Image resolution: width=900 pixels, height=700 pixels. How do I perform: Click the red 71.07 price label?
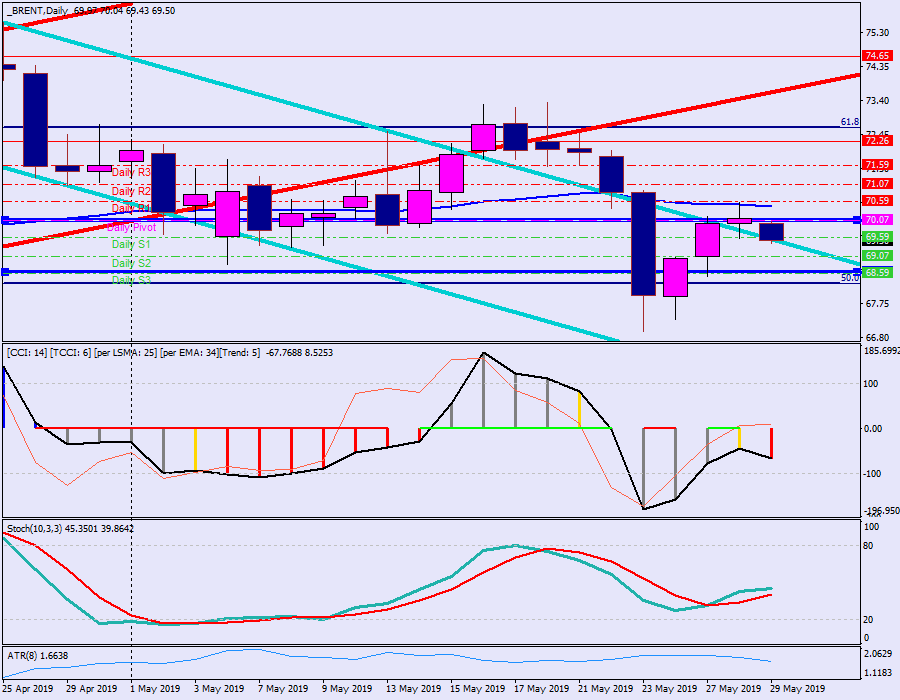tap(877, 184)
